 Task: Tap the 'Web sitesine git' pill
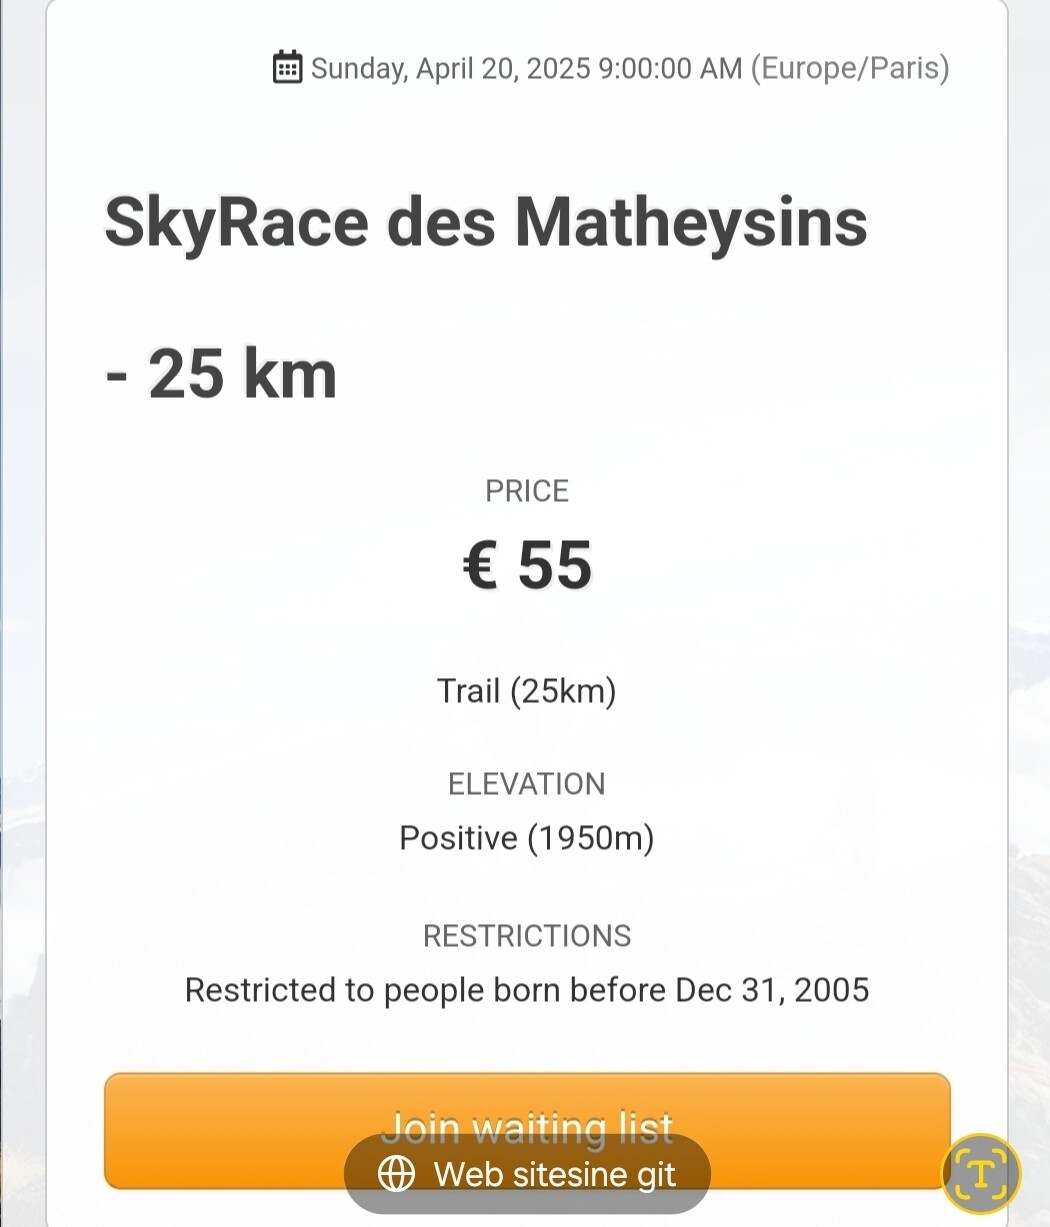coord(527,1174)
